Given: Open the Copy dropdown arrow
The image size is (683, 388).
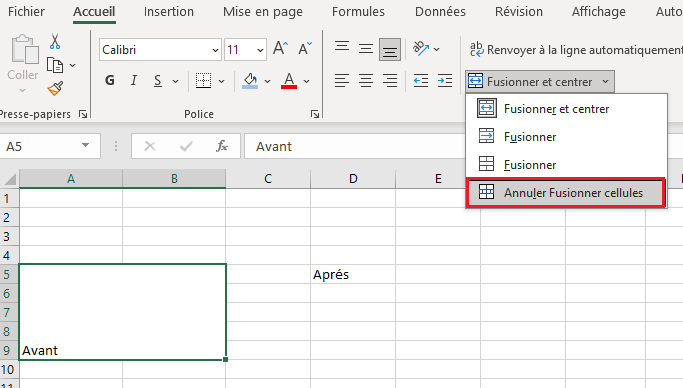Looking at the screenshot, I should point(72,65).
